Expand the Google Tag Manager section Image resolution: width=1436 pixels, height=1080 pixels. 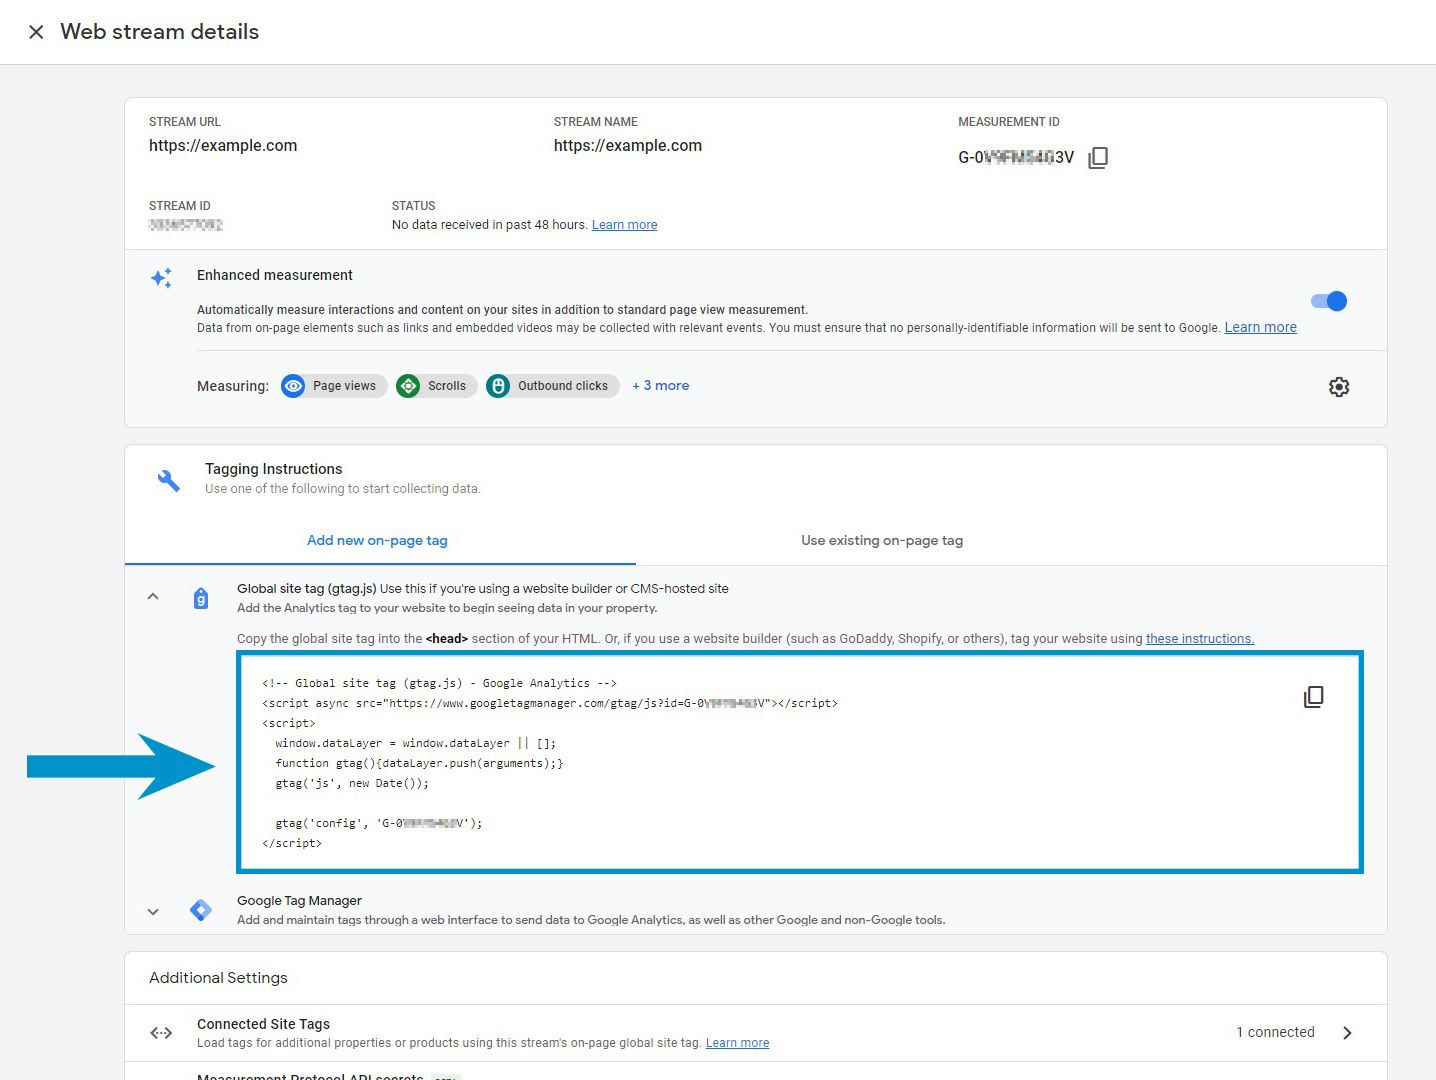[153, 911]
